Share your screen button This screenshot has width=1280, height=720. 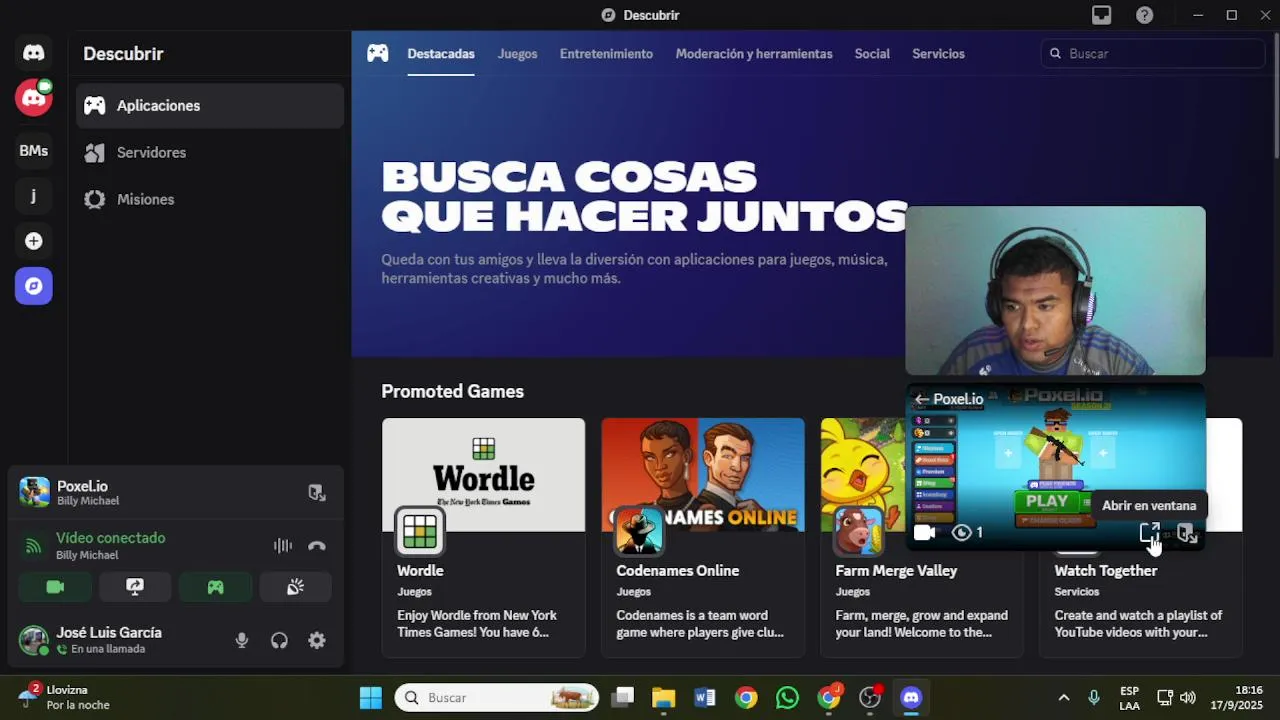pos(135,587)
